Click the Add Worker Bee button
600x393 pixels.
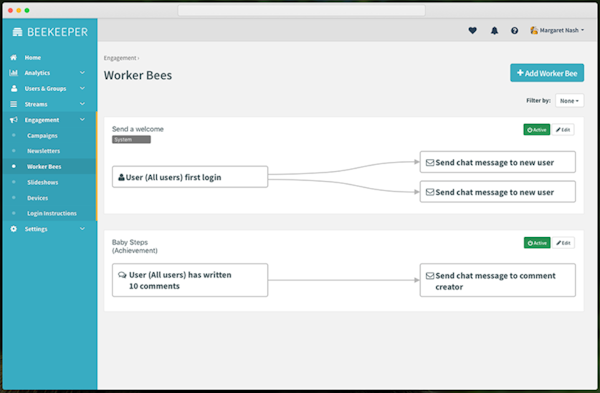(547, 73)
